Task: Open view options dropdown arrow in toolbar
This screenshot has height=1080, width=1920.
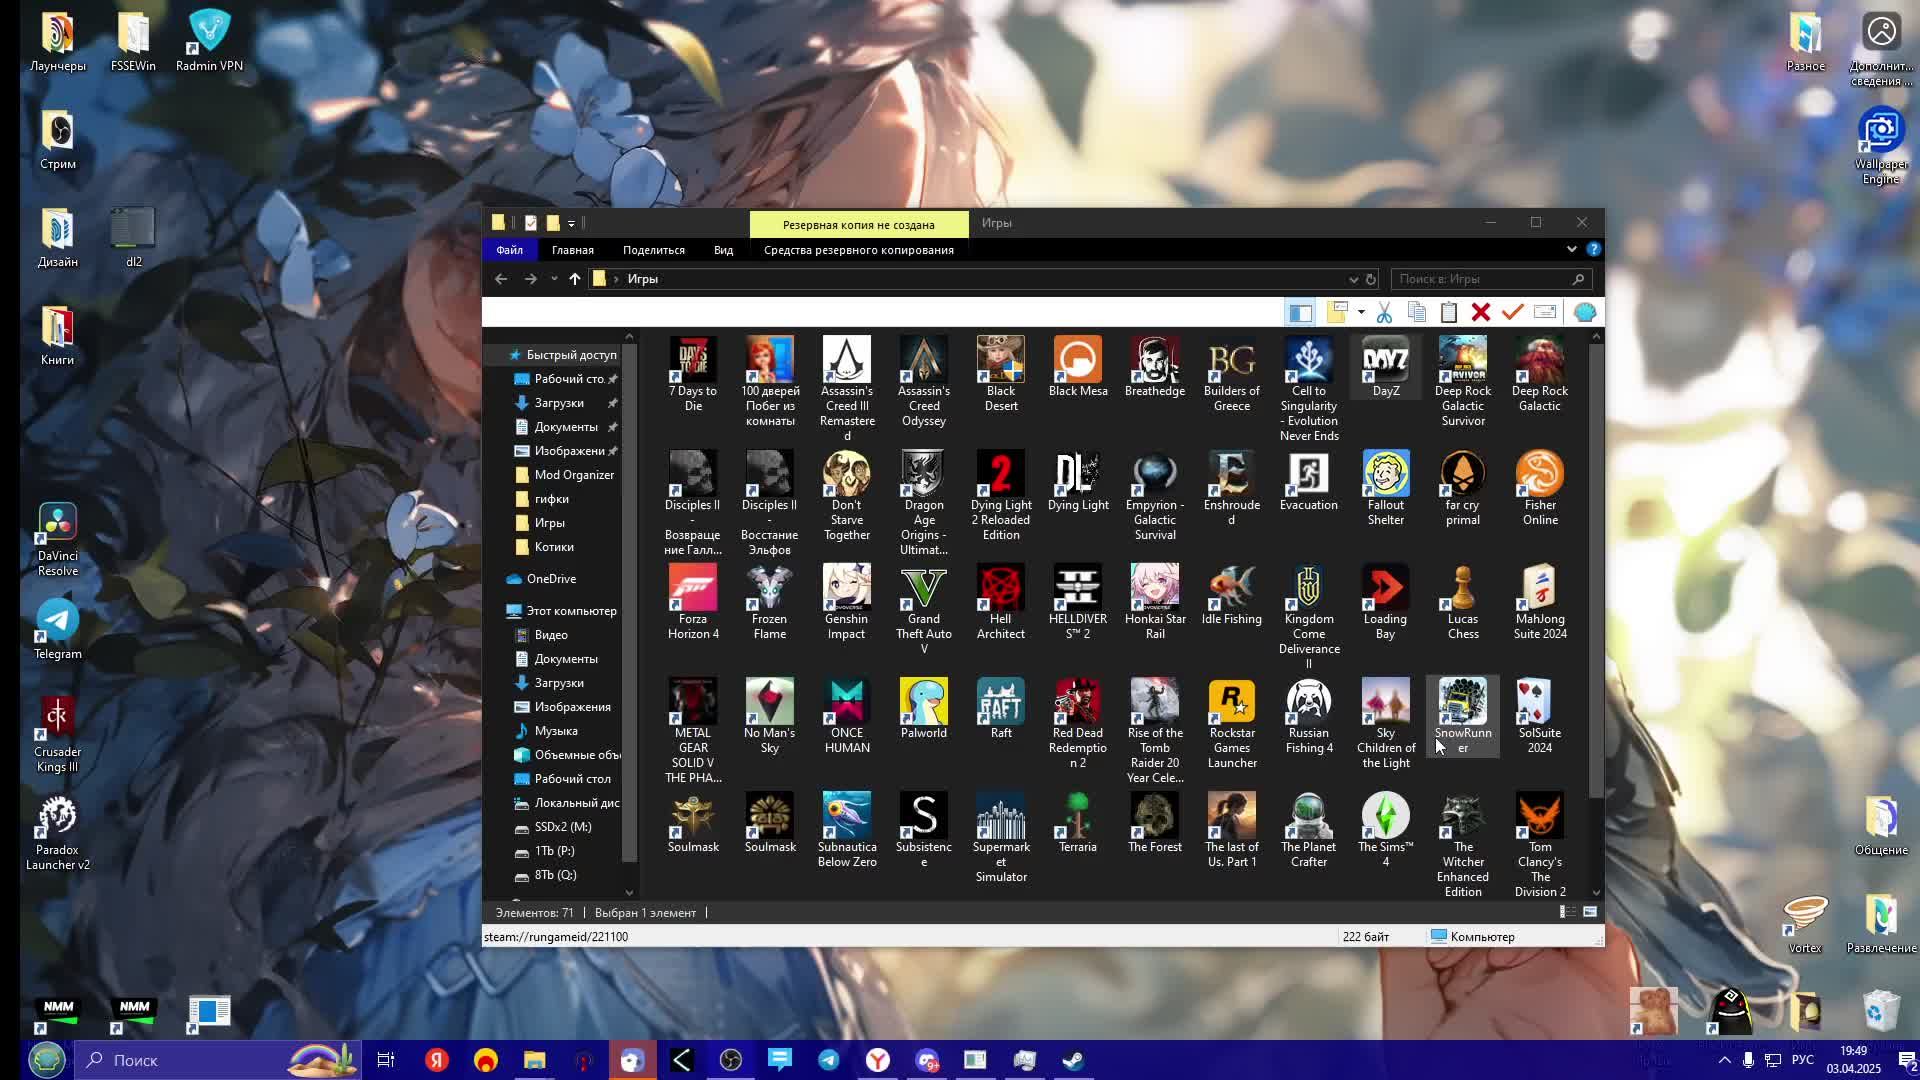Action: 1361,313
